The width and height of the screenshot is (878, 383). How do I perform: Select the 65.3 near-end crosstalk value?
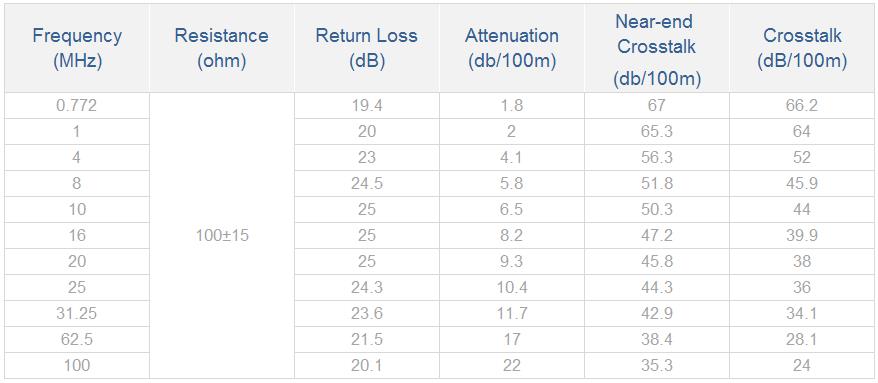(x=657, y=132)
